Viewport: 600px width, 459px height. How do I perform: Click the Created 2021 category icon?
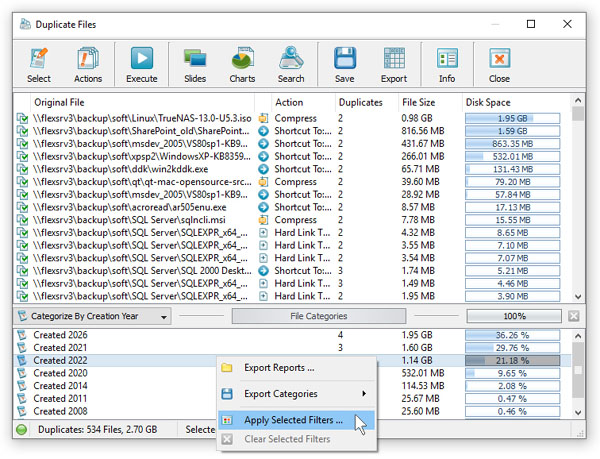22,348
